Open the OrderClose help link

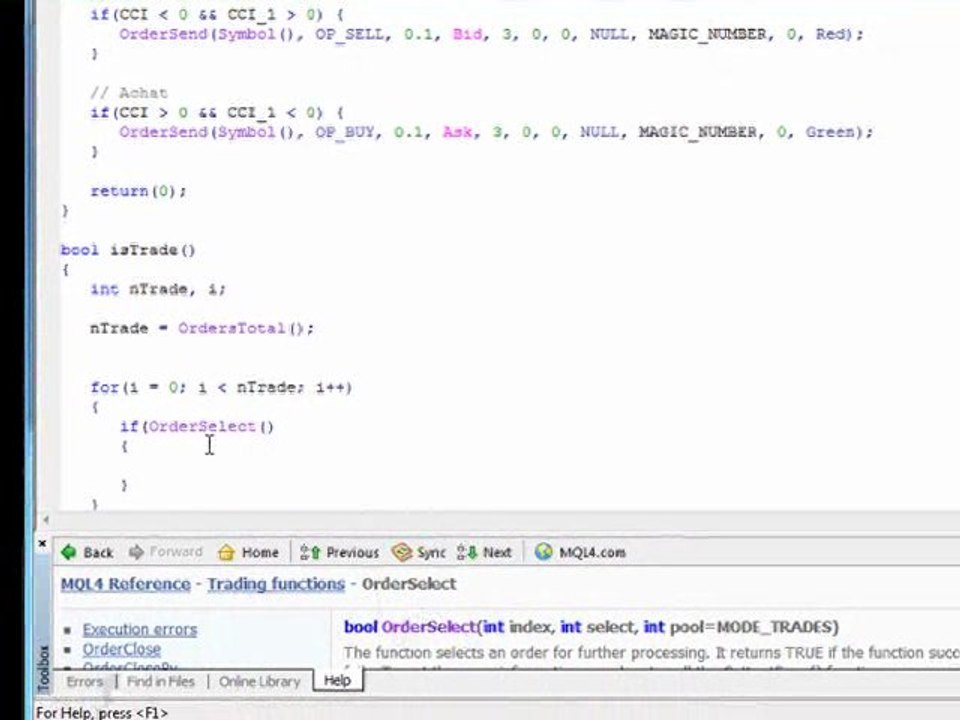point(121,649)
